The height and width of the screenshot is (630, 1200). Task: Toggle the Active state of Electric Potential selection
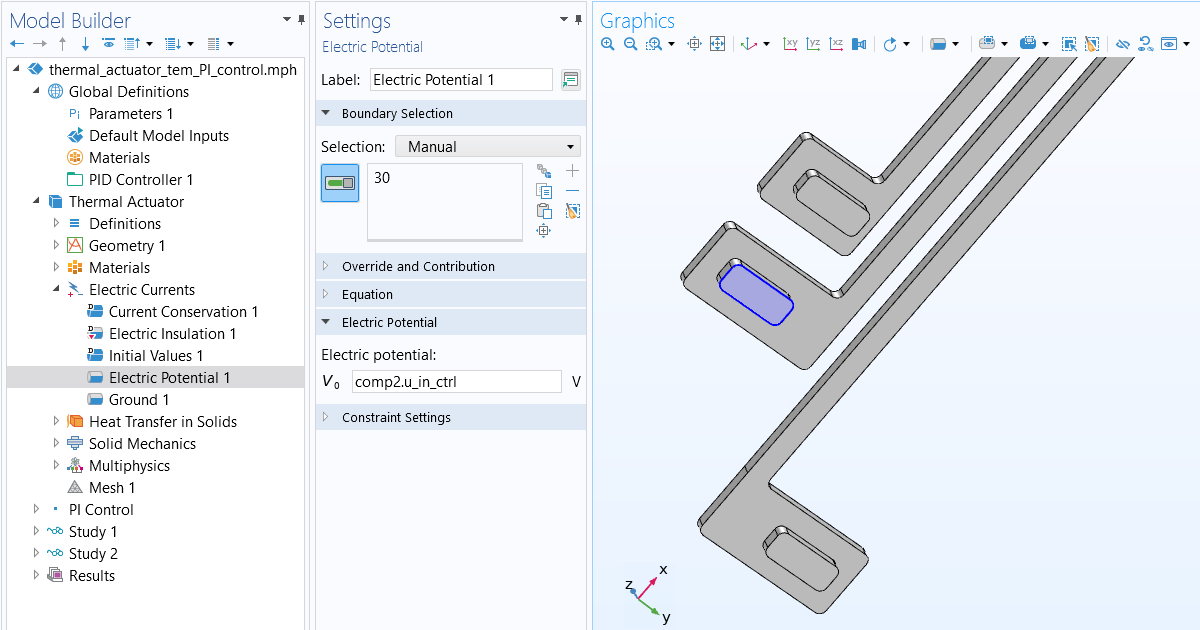pos(339,183)
